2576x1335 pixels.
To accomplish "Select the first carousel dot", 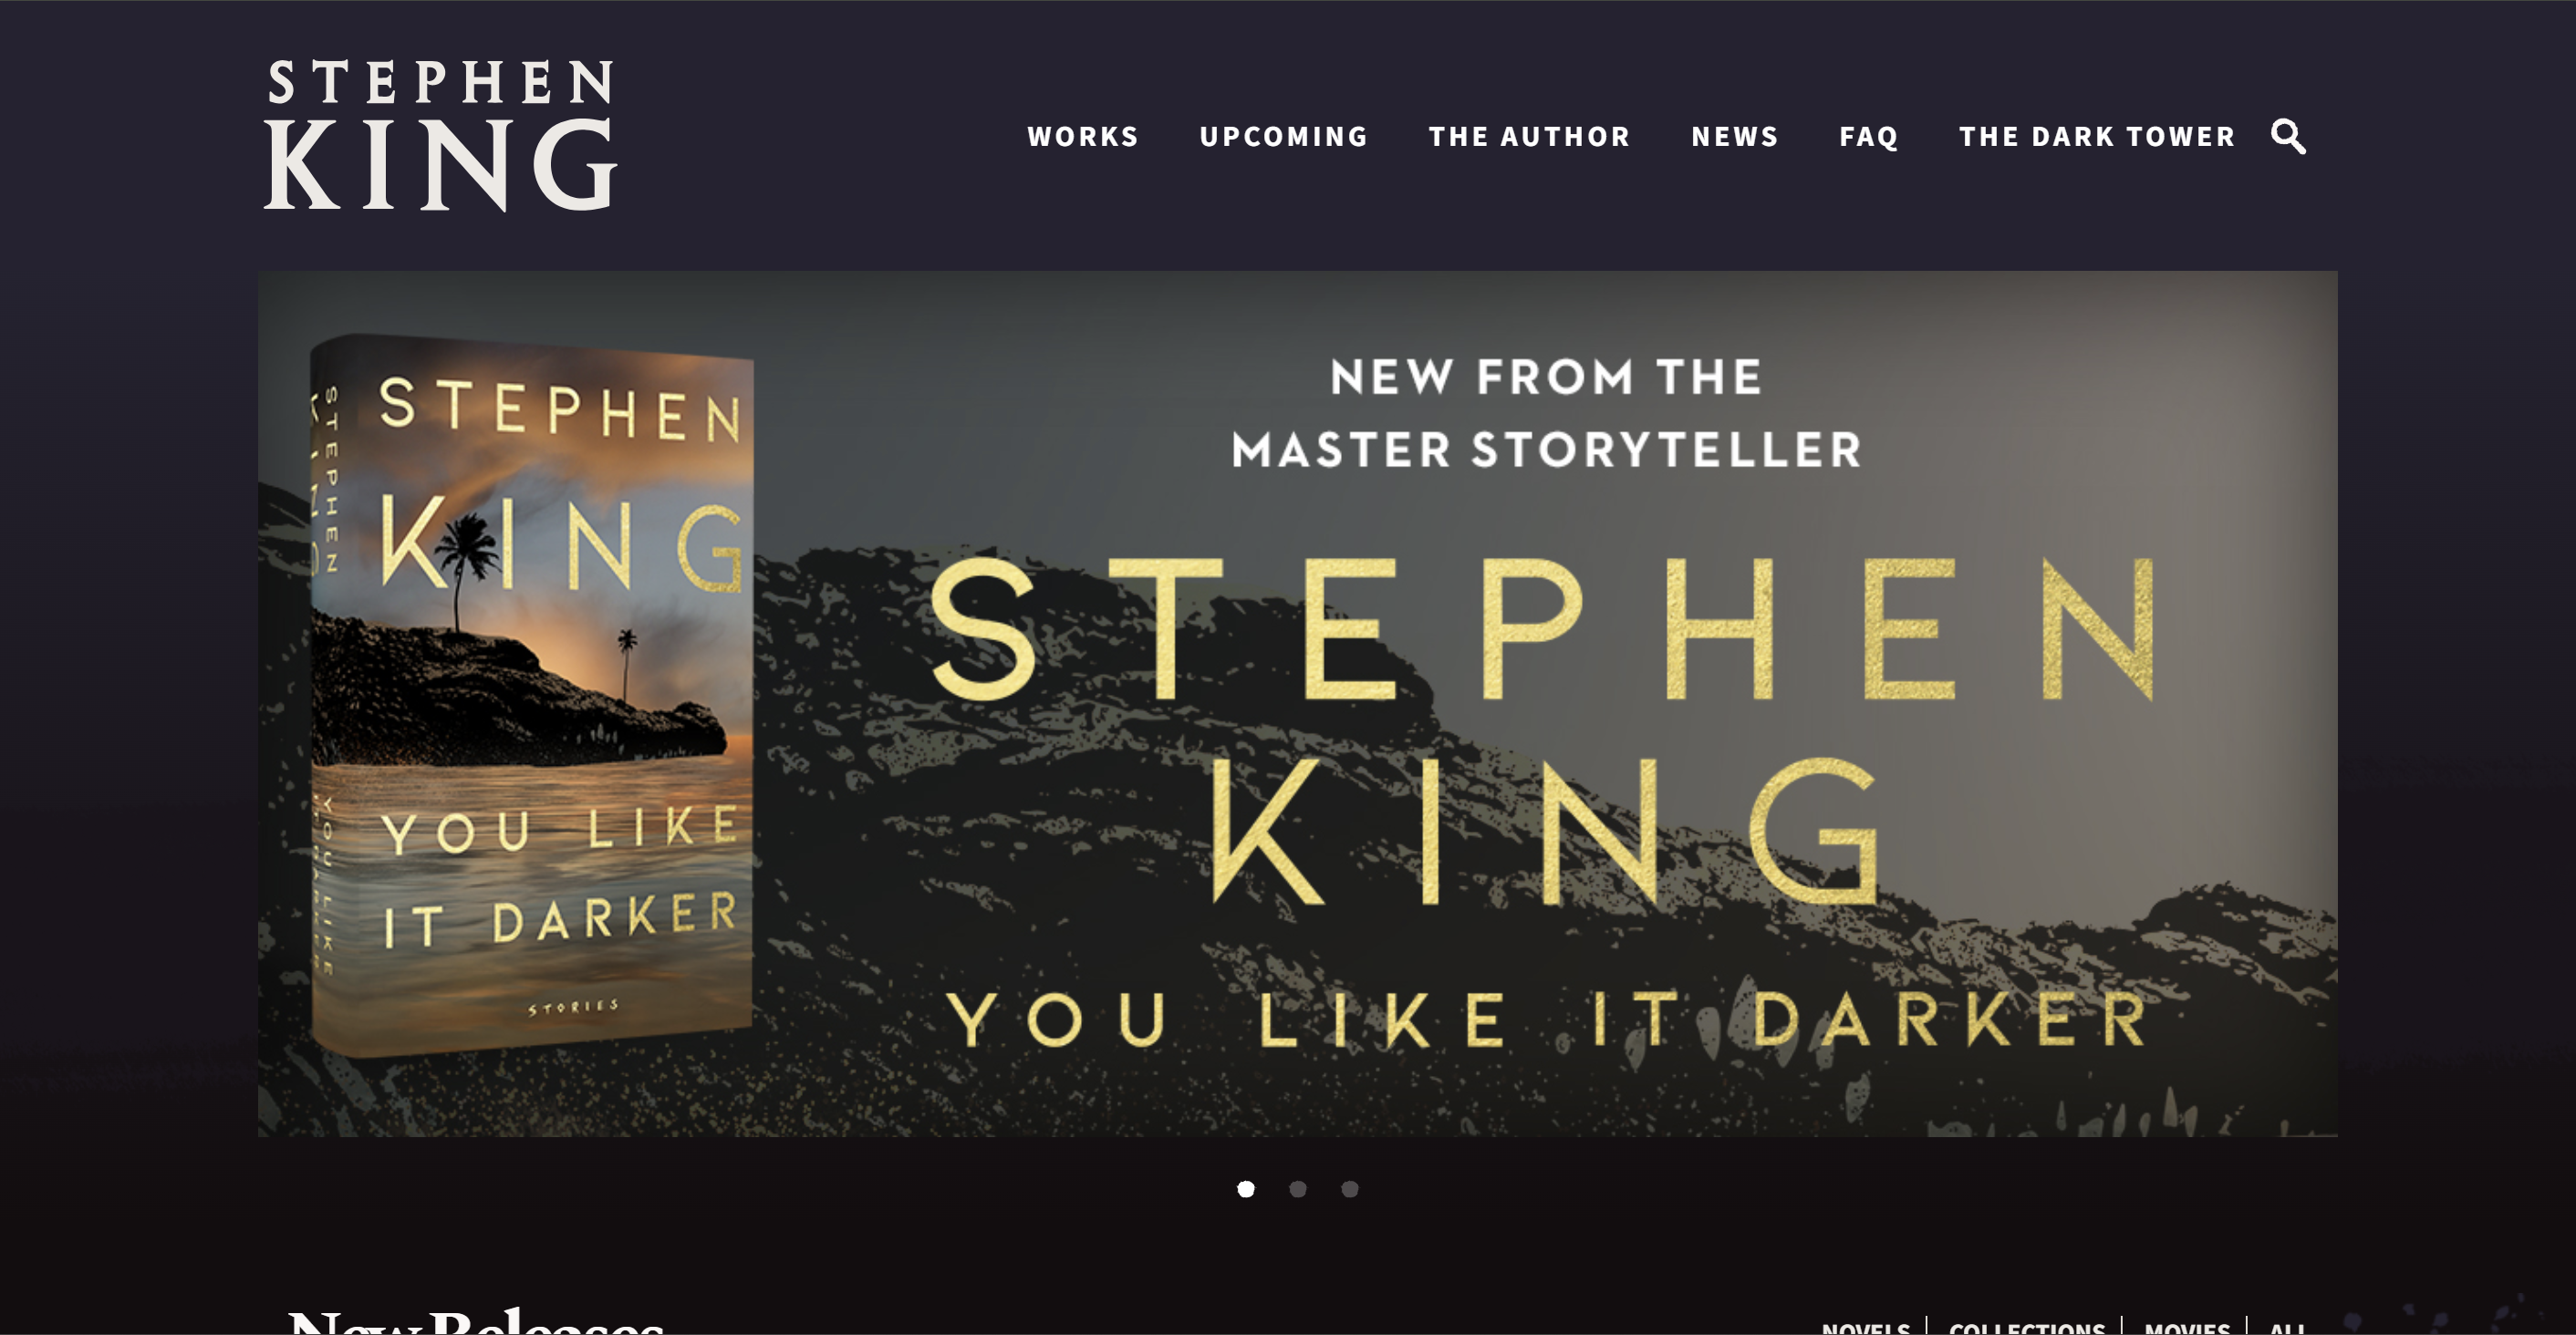I will [x=1246, y=1189].
